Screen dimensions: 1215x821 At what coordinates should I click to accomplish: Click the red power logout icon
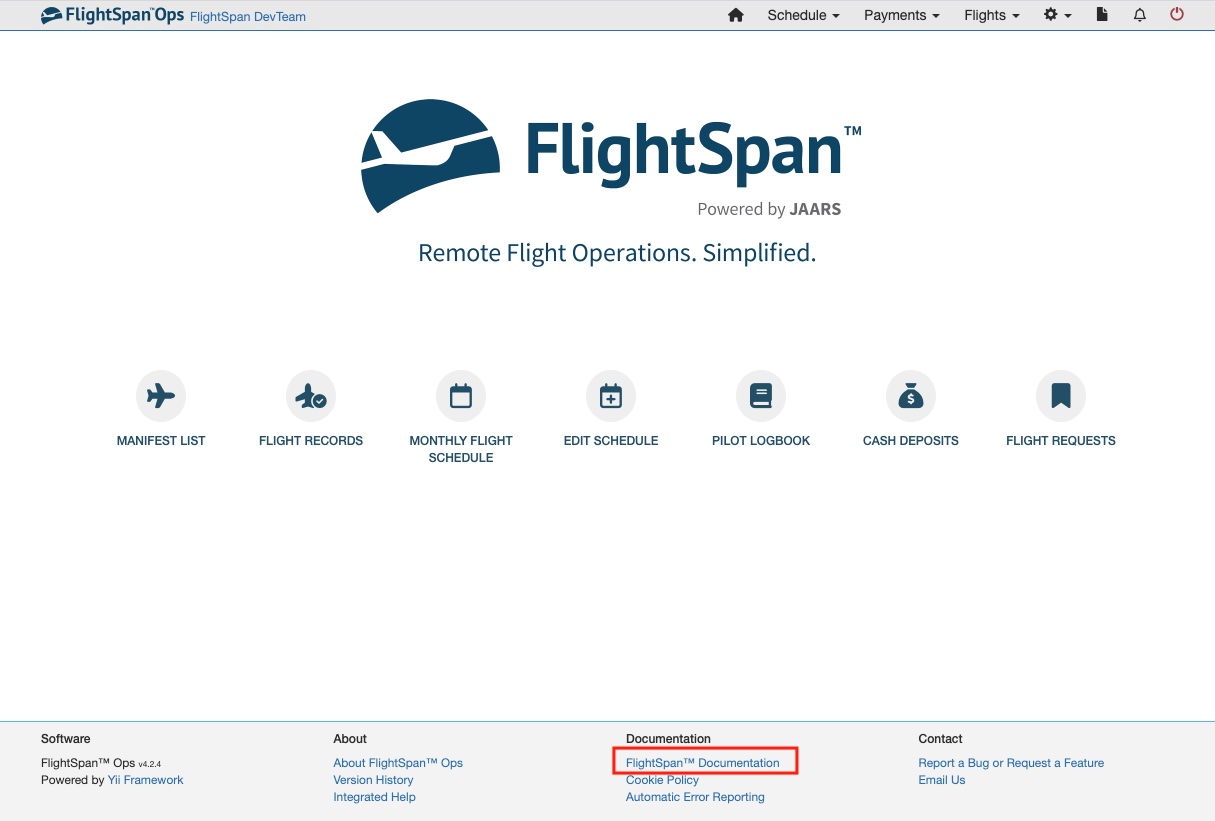pyautogui.click(x=1177, y=15)
